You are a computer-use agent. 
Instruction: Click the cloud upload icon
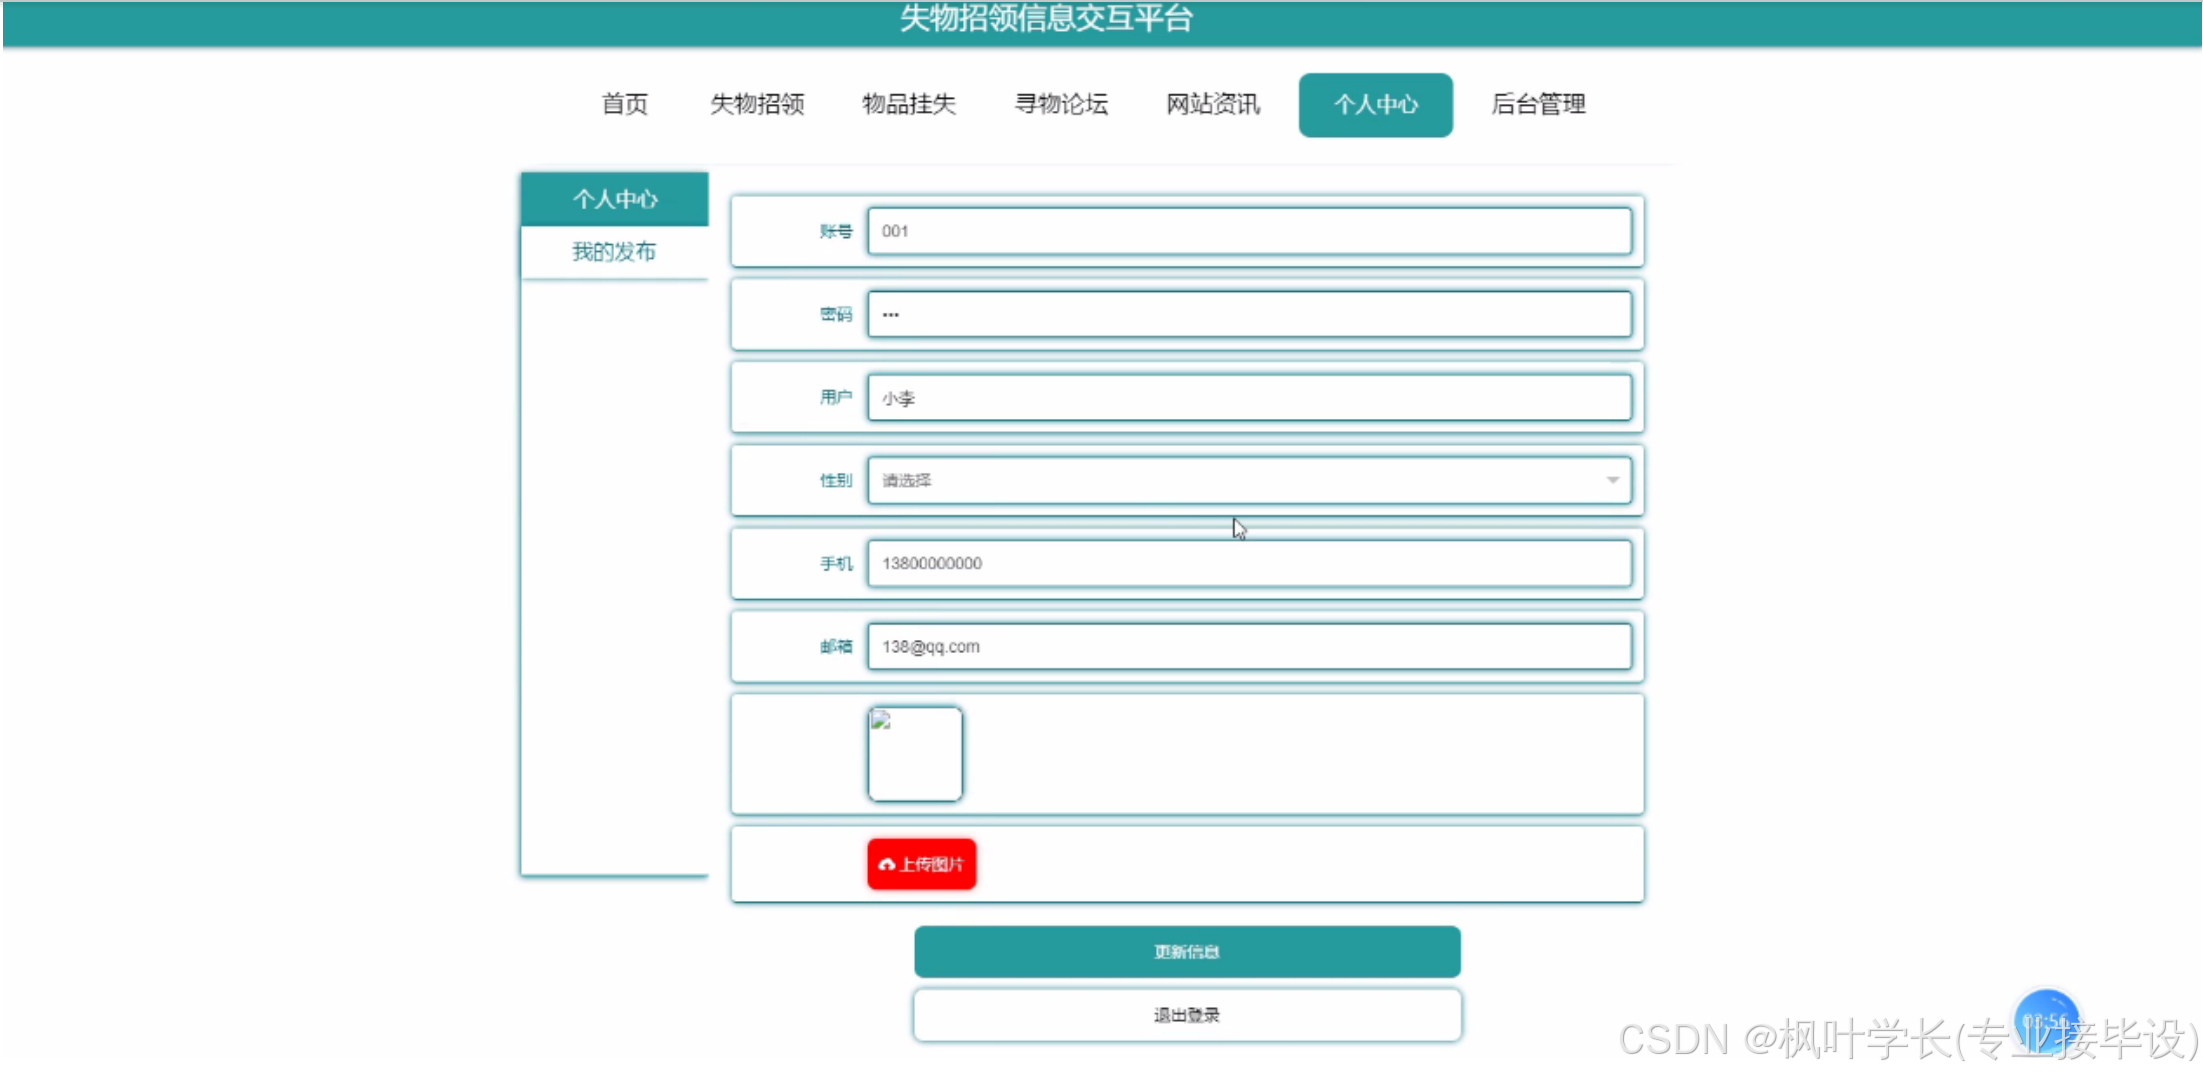(886, 864)
